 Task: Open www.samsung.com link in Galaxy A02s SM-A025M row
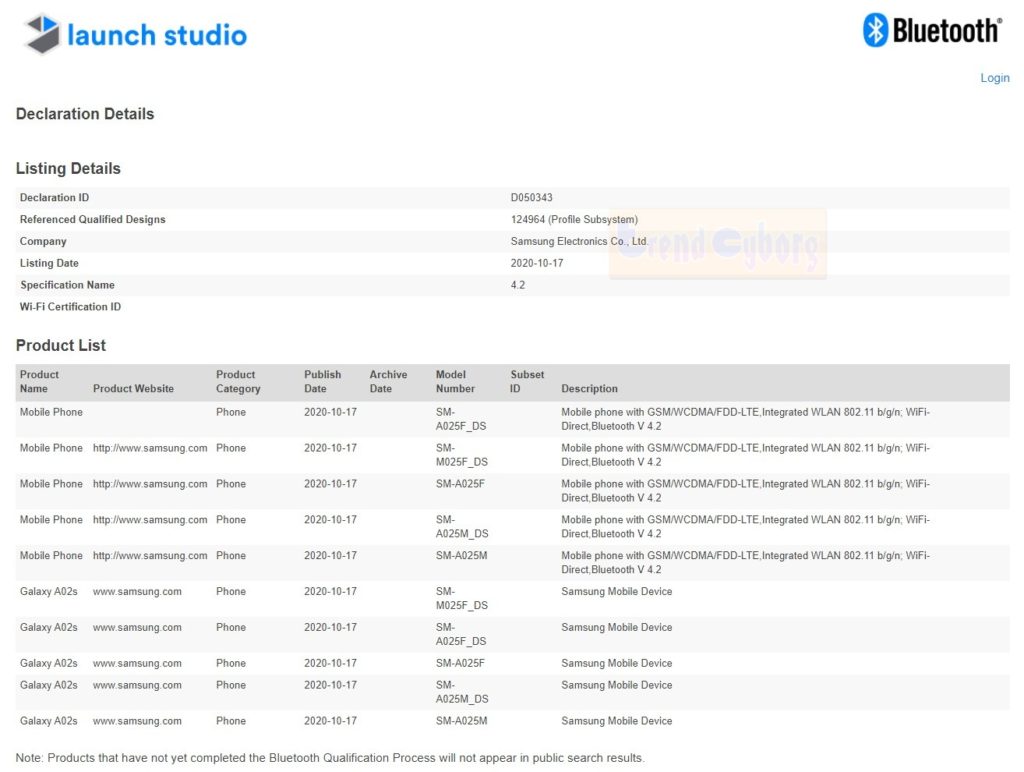pos(137,721)
